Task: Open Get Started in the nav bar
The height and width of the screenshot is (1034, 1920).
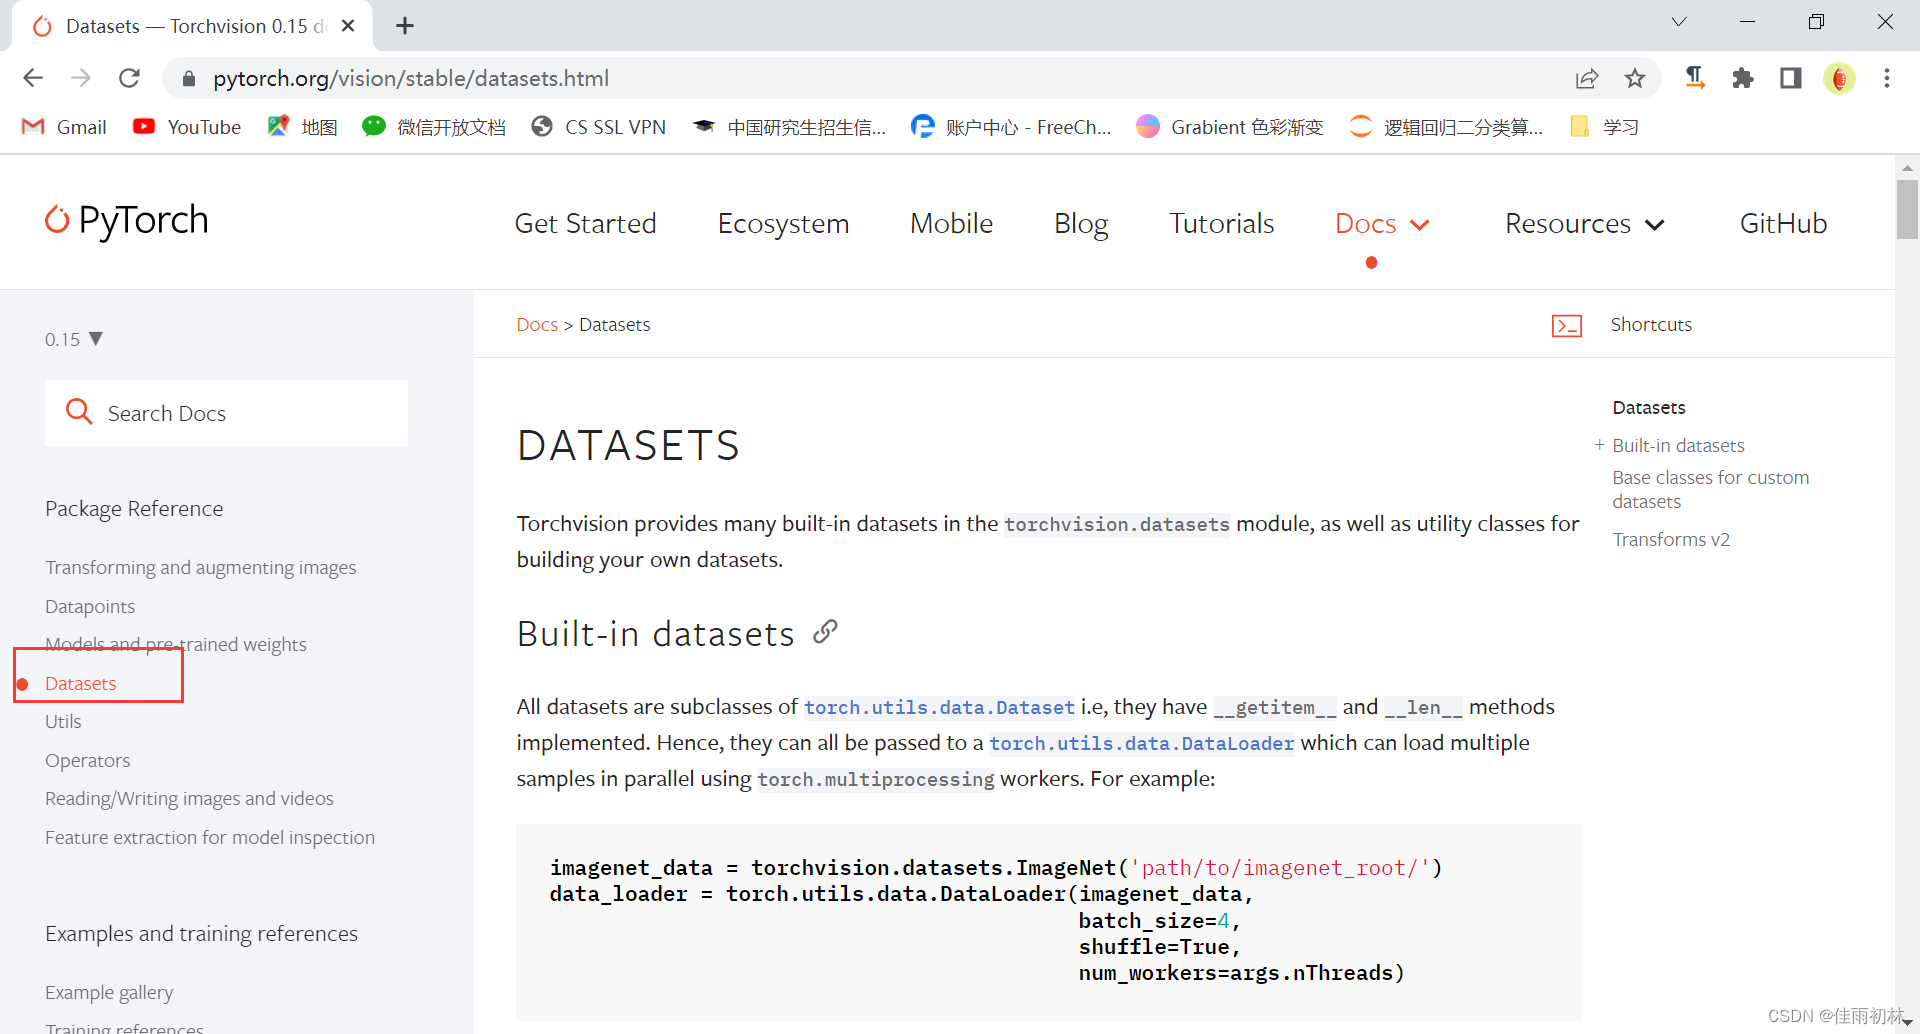Action: pos(585,223)
